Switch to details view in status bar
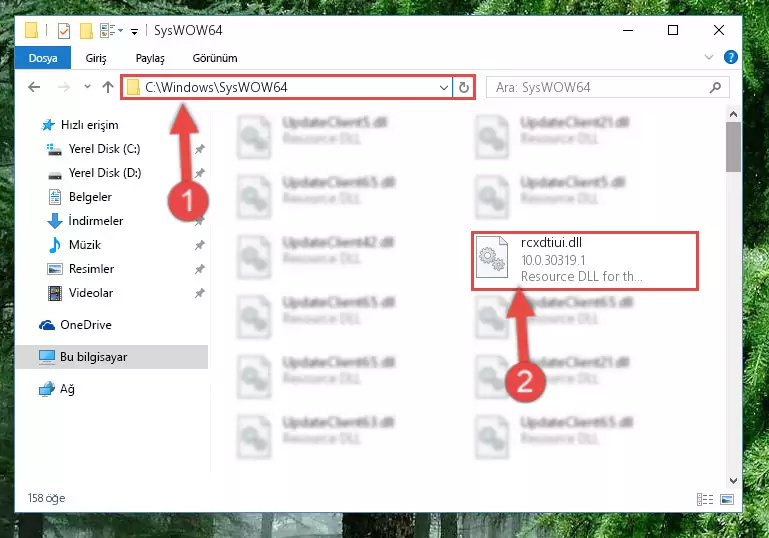This screenshot has height=538, width=769. click(705, 499)
